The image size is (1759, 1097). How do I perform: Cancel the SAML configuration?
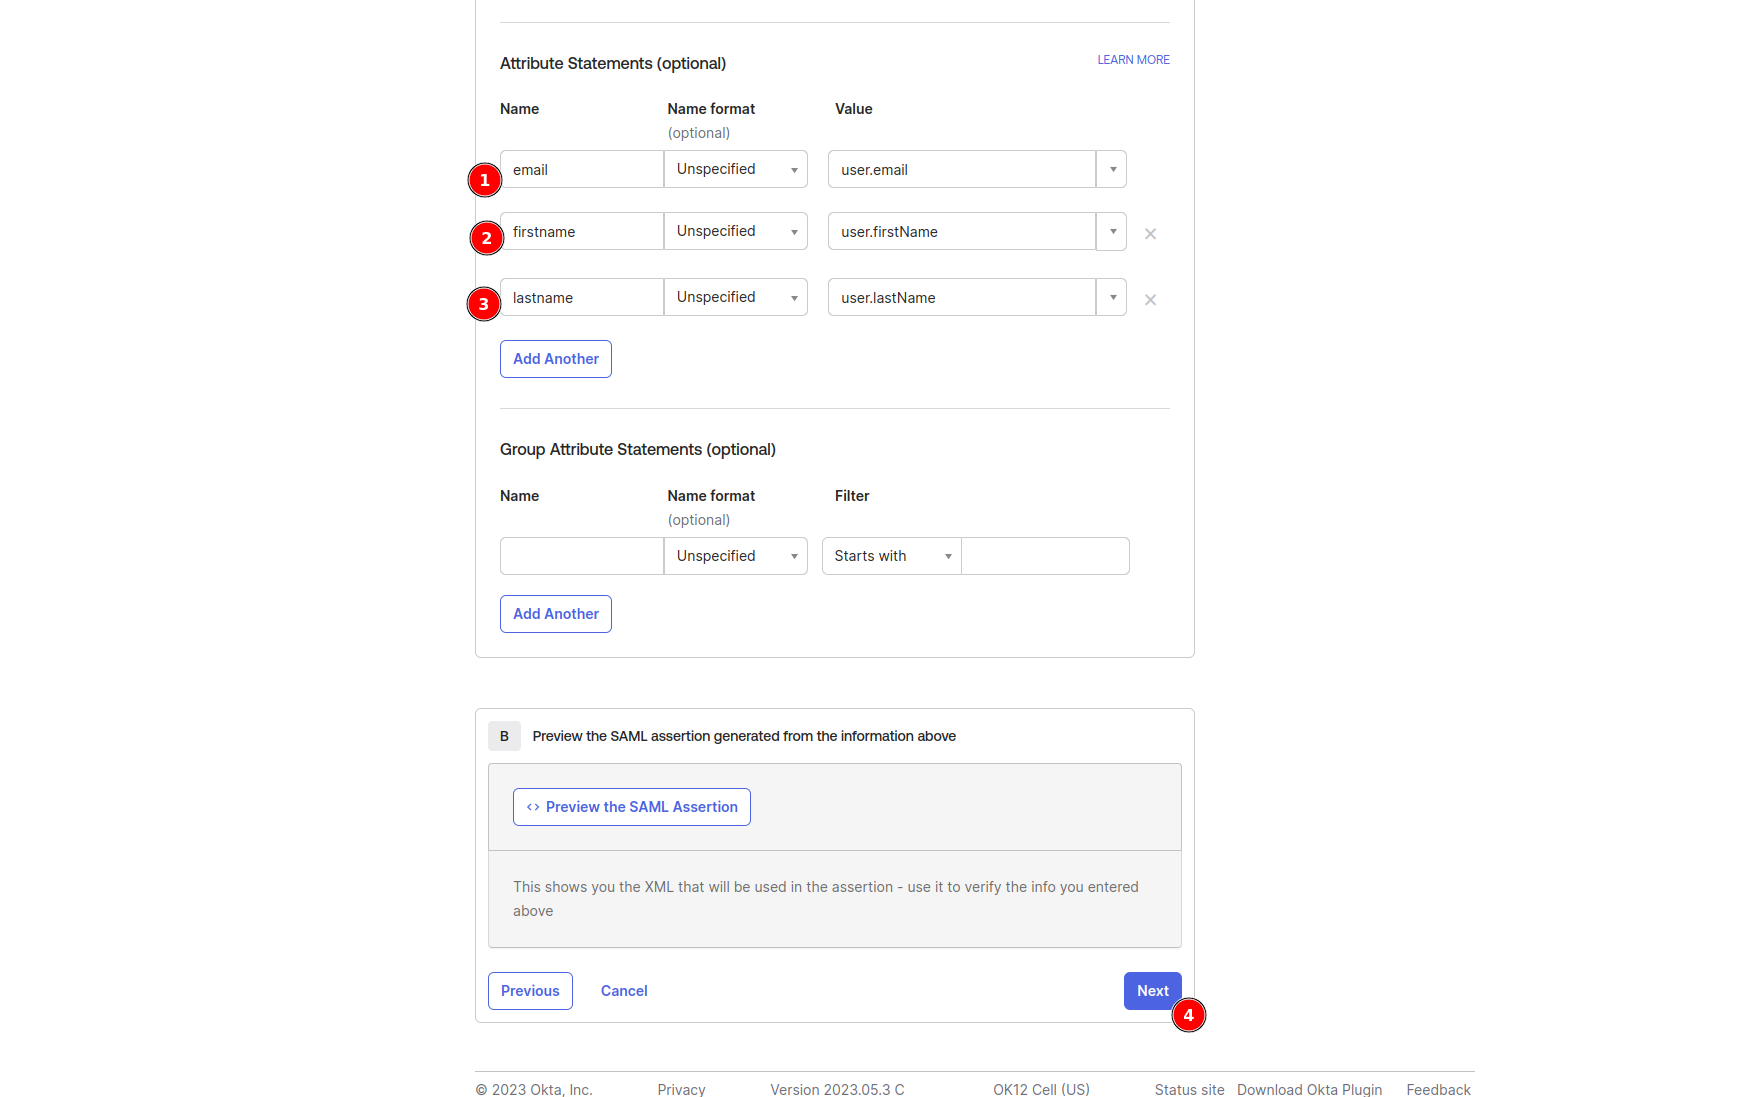(x=624, y=991)
